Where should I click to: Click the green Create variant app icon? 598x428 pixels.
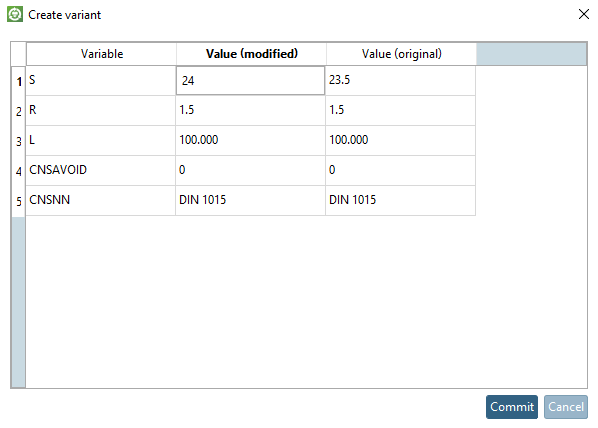[15, 14]
